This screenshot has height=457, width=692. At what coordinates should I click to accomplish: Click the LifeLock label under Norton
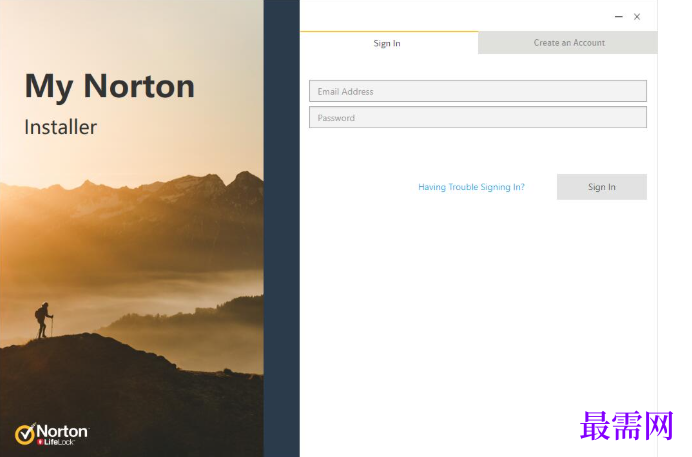click(x=59, y=442)
